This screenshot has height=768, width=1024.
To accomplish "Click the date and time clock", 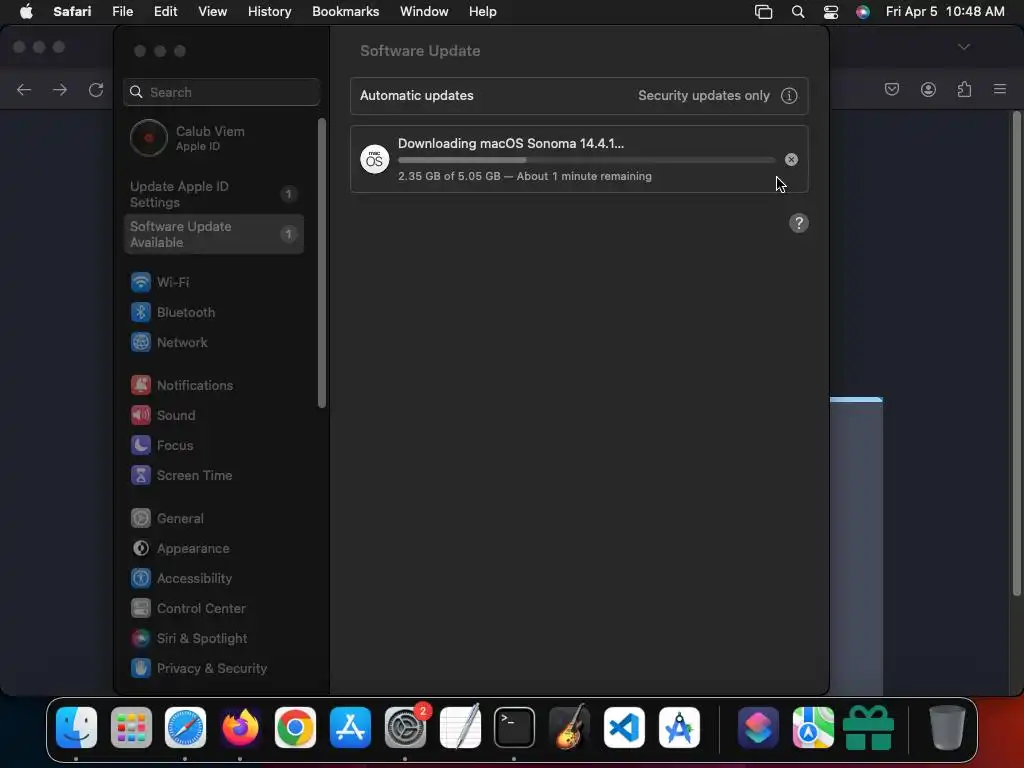I will click(945, 12).
